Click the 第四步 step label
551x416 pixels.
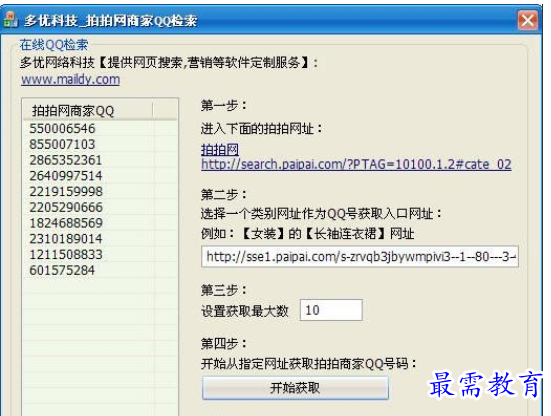223,344
